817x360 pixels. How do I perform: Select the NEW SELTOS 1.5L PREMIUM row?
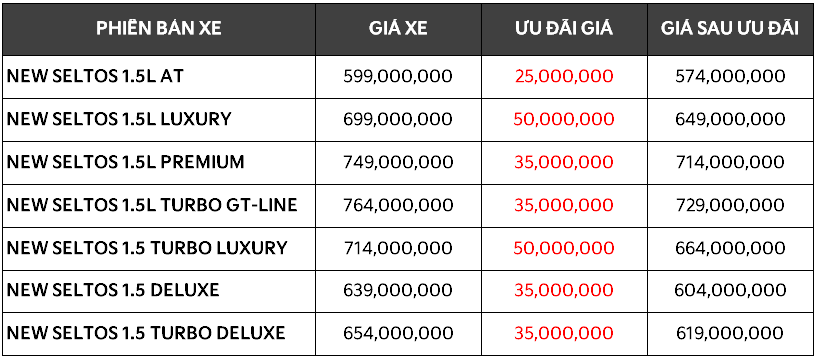(x=408, y=162)
